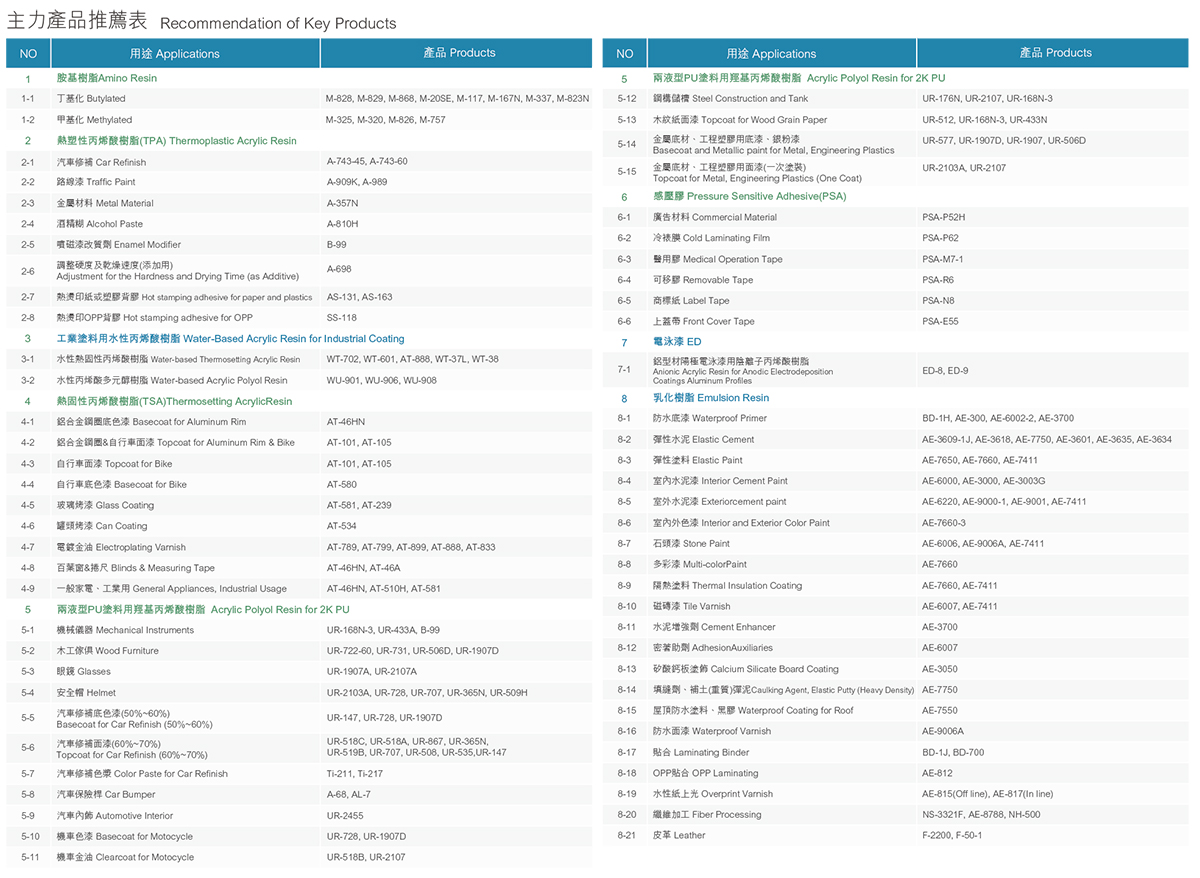Select the Label Tape row

coord(691,301)
